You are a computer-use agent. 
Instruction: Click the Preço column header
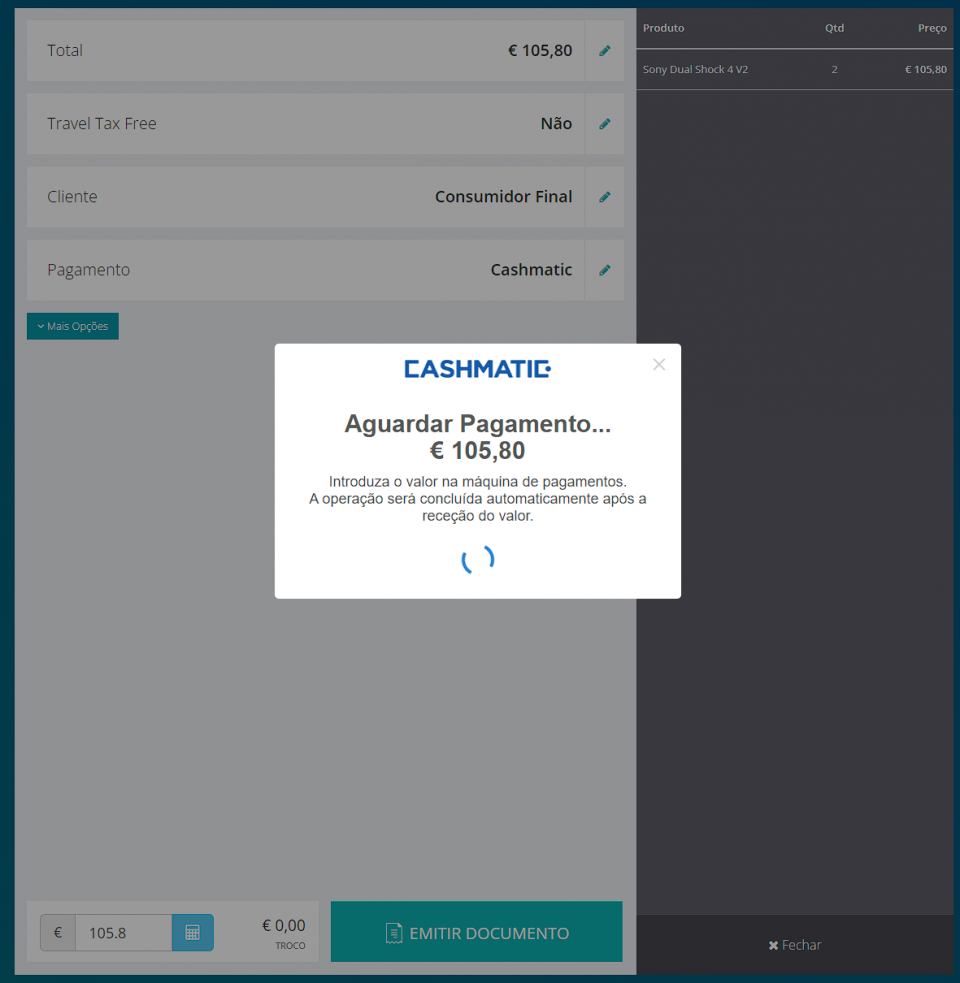tap(932, 28)
